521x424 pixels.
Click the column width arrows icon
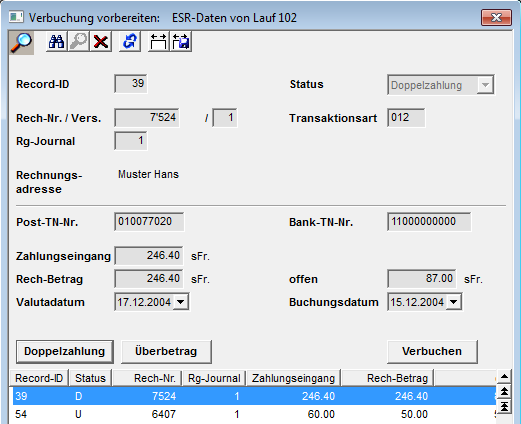[159, 42]
